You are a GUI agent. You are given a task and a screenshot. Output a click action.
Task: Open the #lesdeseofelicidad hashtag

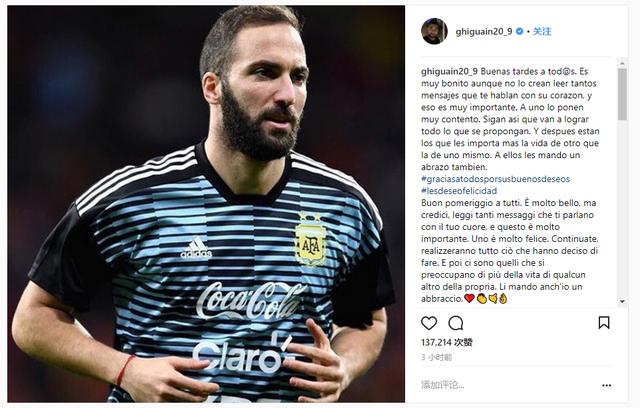[x=459, y=191]
